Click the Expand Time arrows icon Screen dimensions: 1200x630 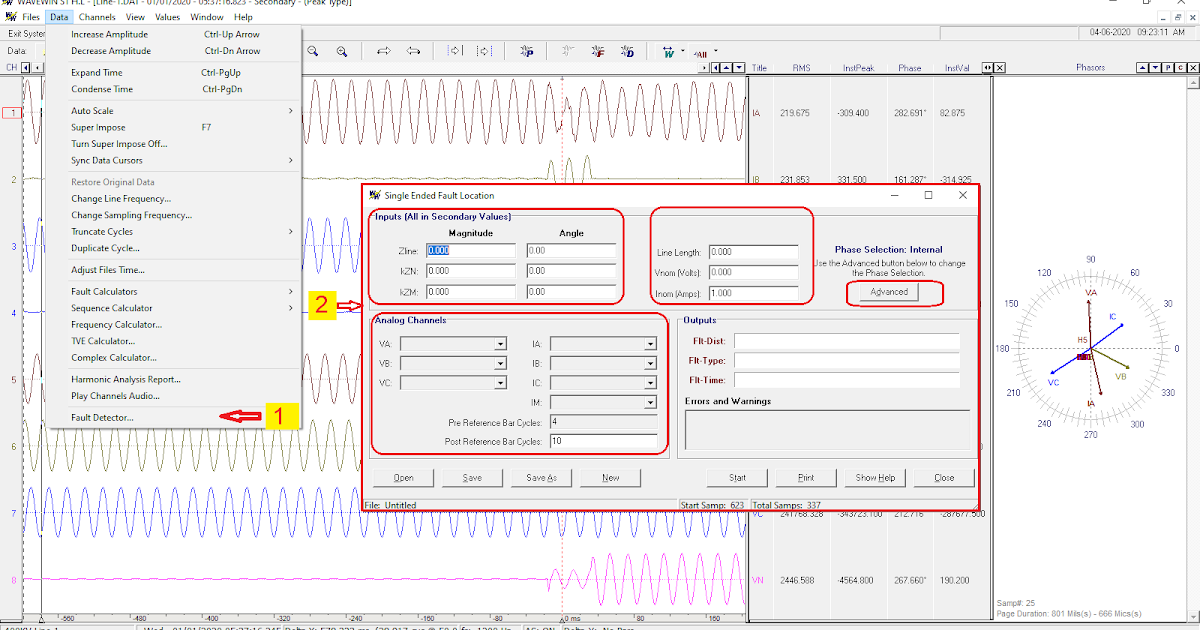pos(384,51)
